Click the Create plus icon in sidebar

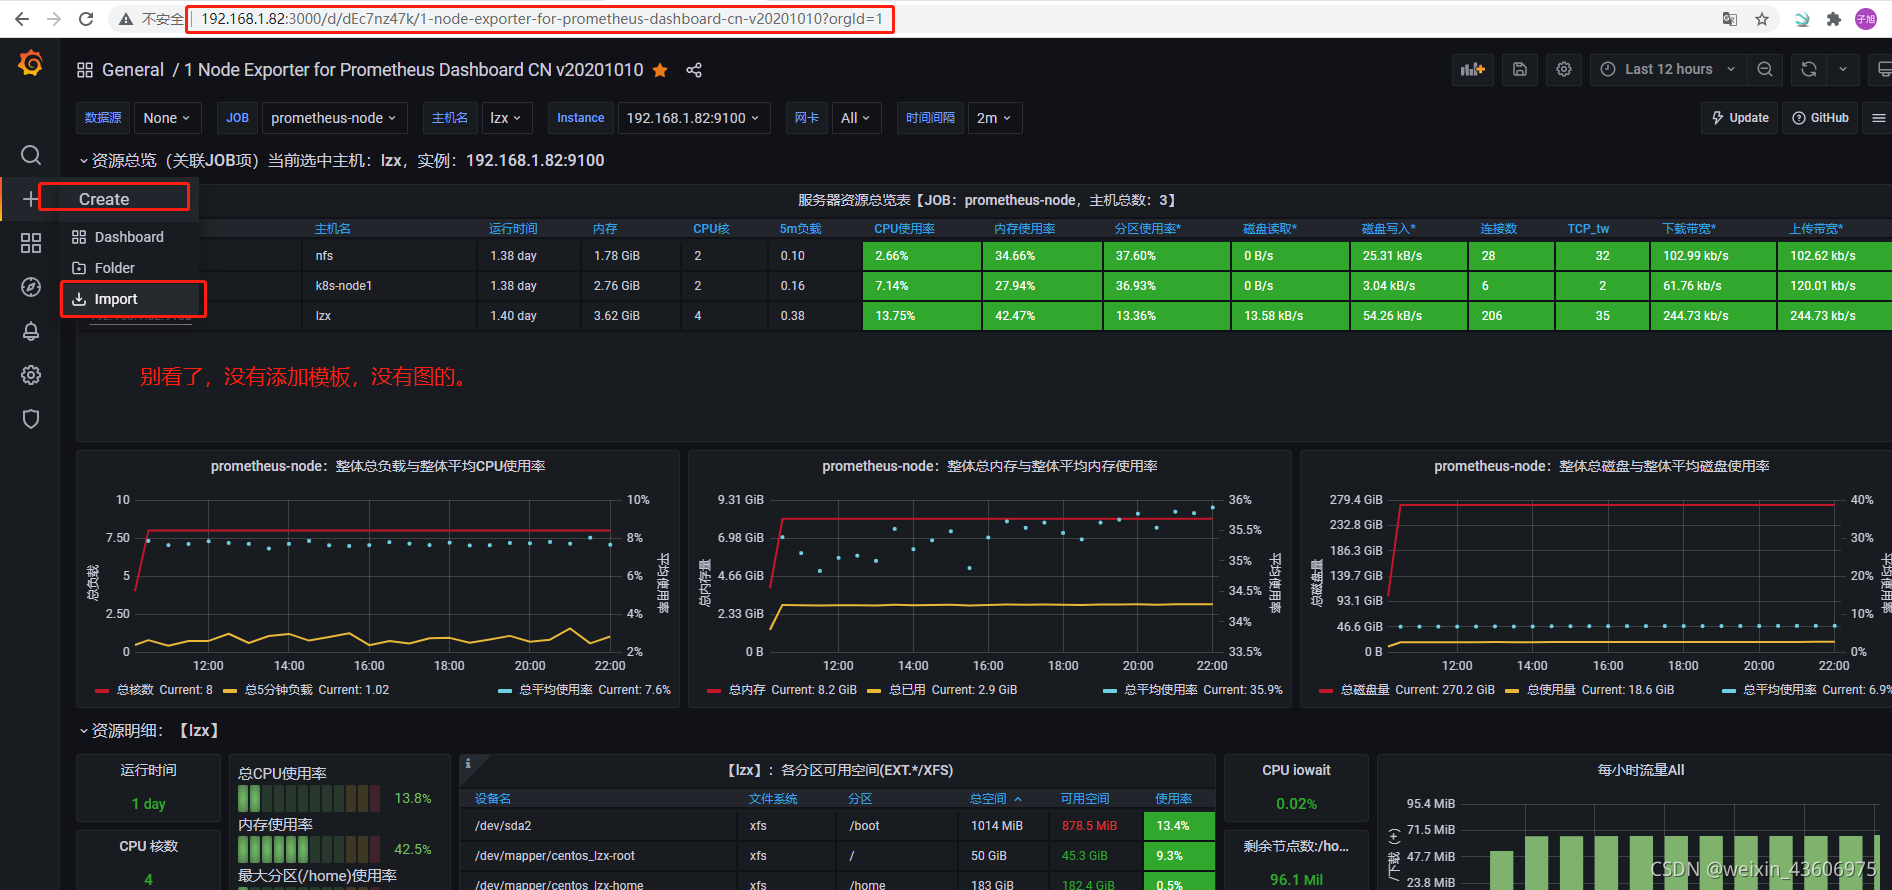tap(31, 199)
